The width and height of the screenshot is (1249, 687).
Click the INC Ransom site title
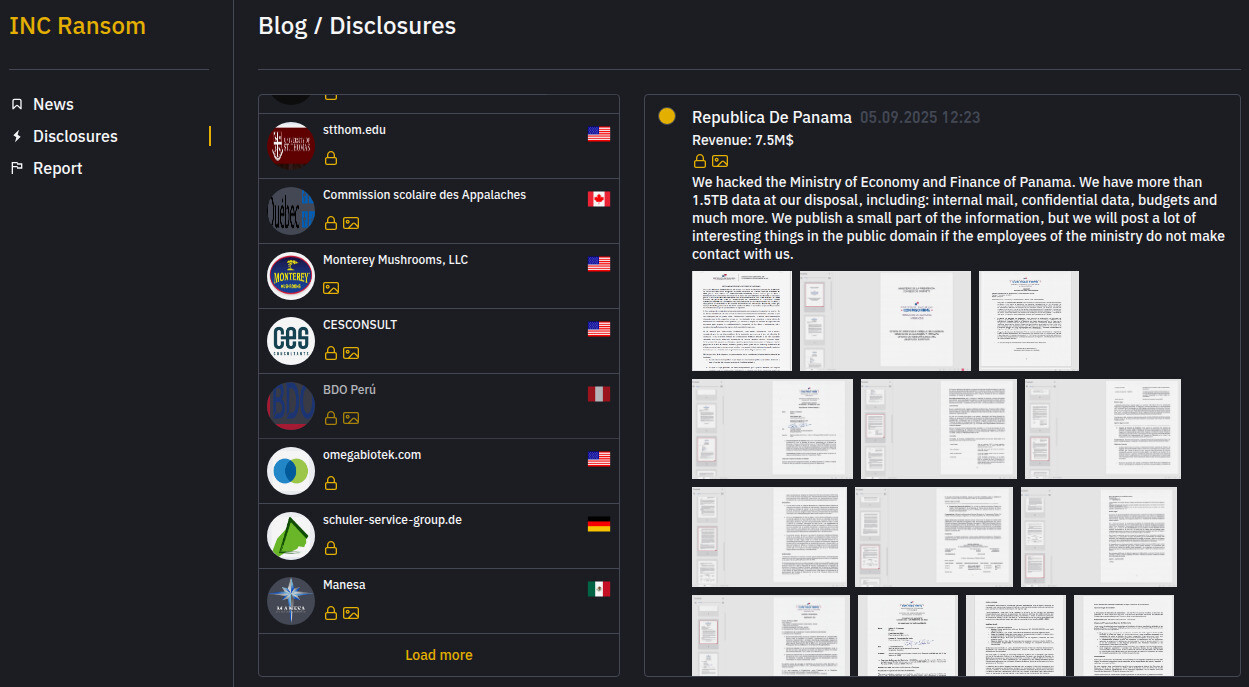(x=77, y=26)
